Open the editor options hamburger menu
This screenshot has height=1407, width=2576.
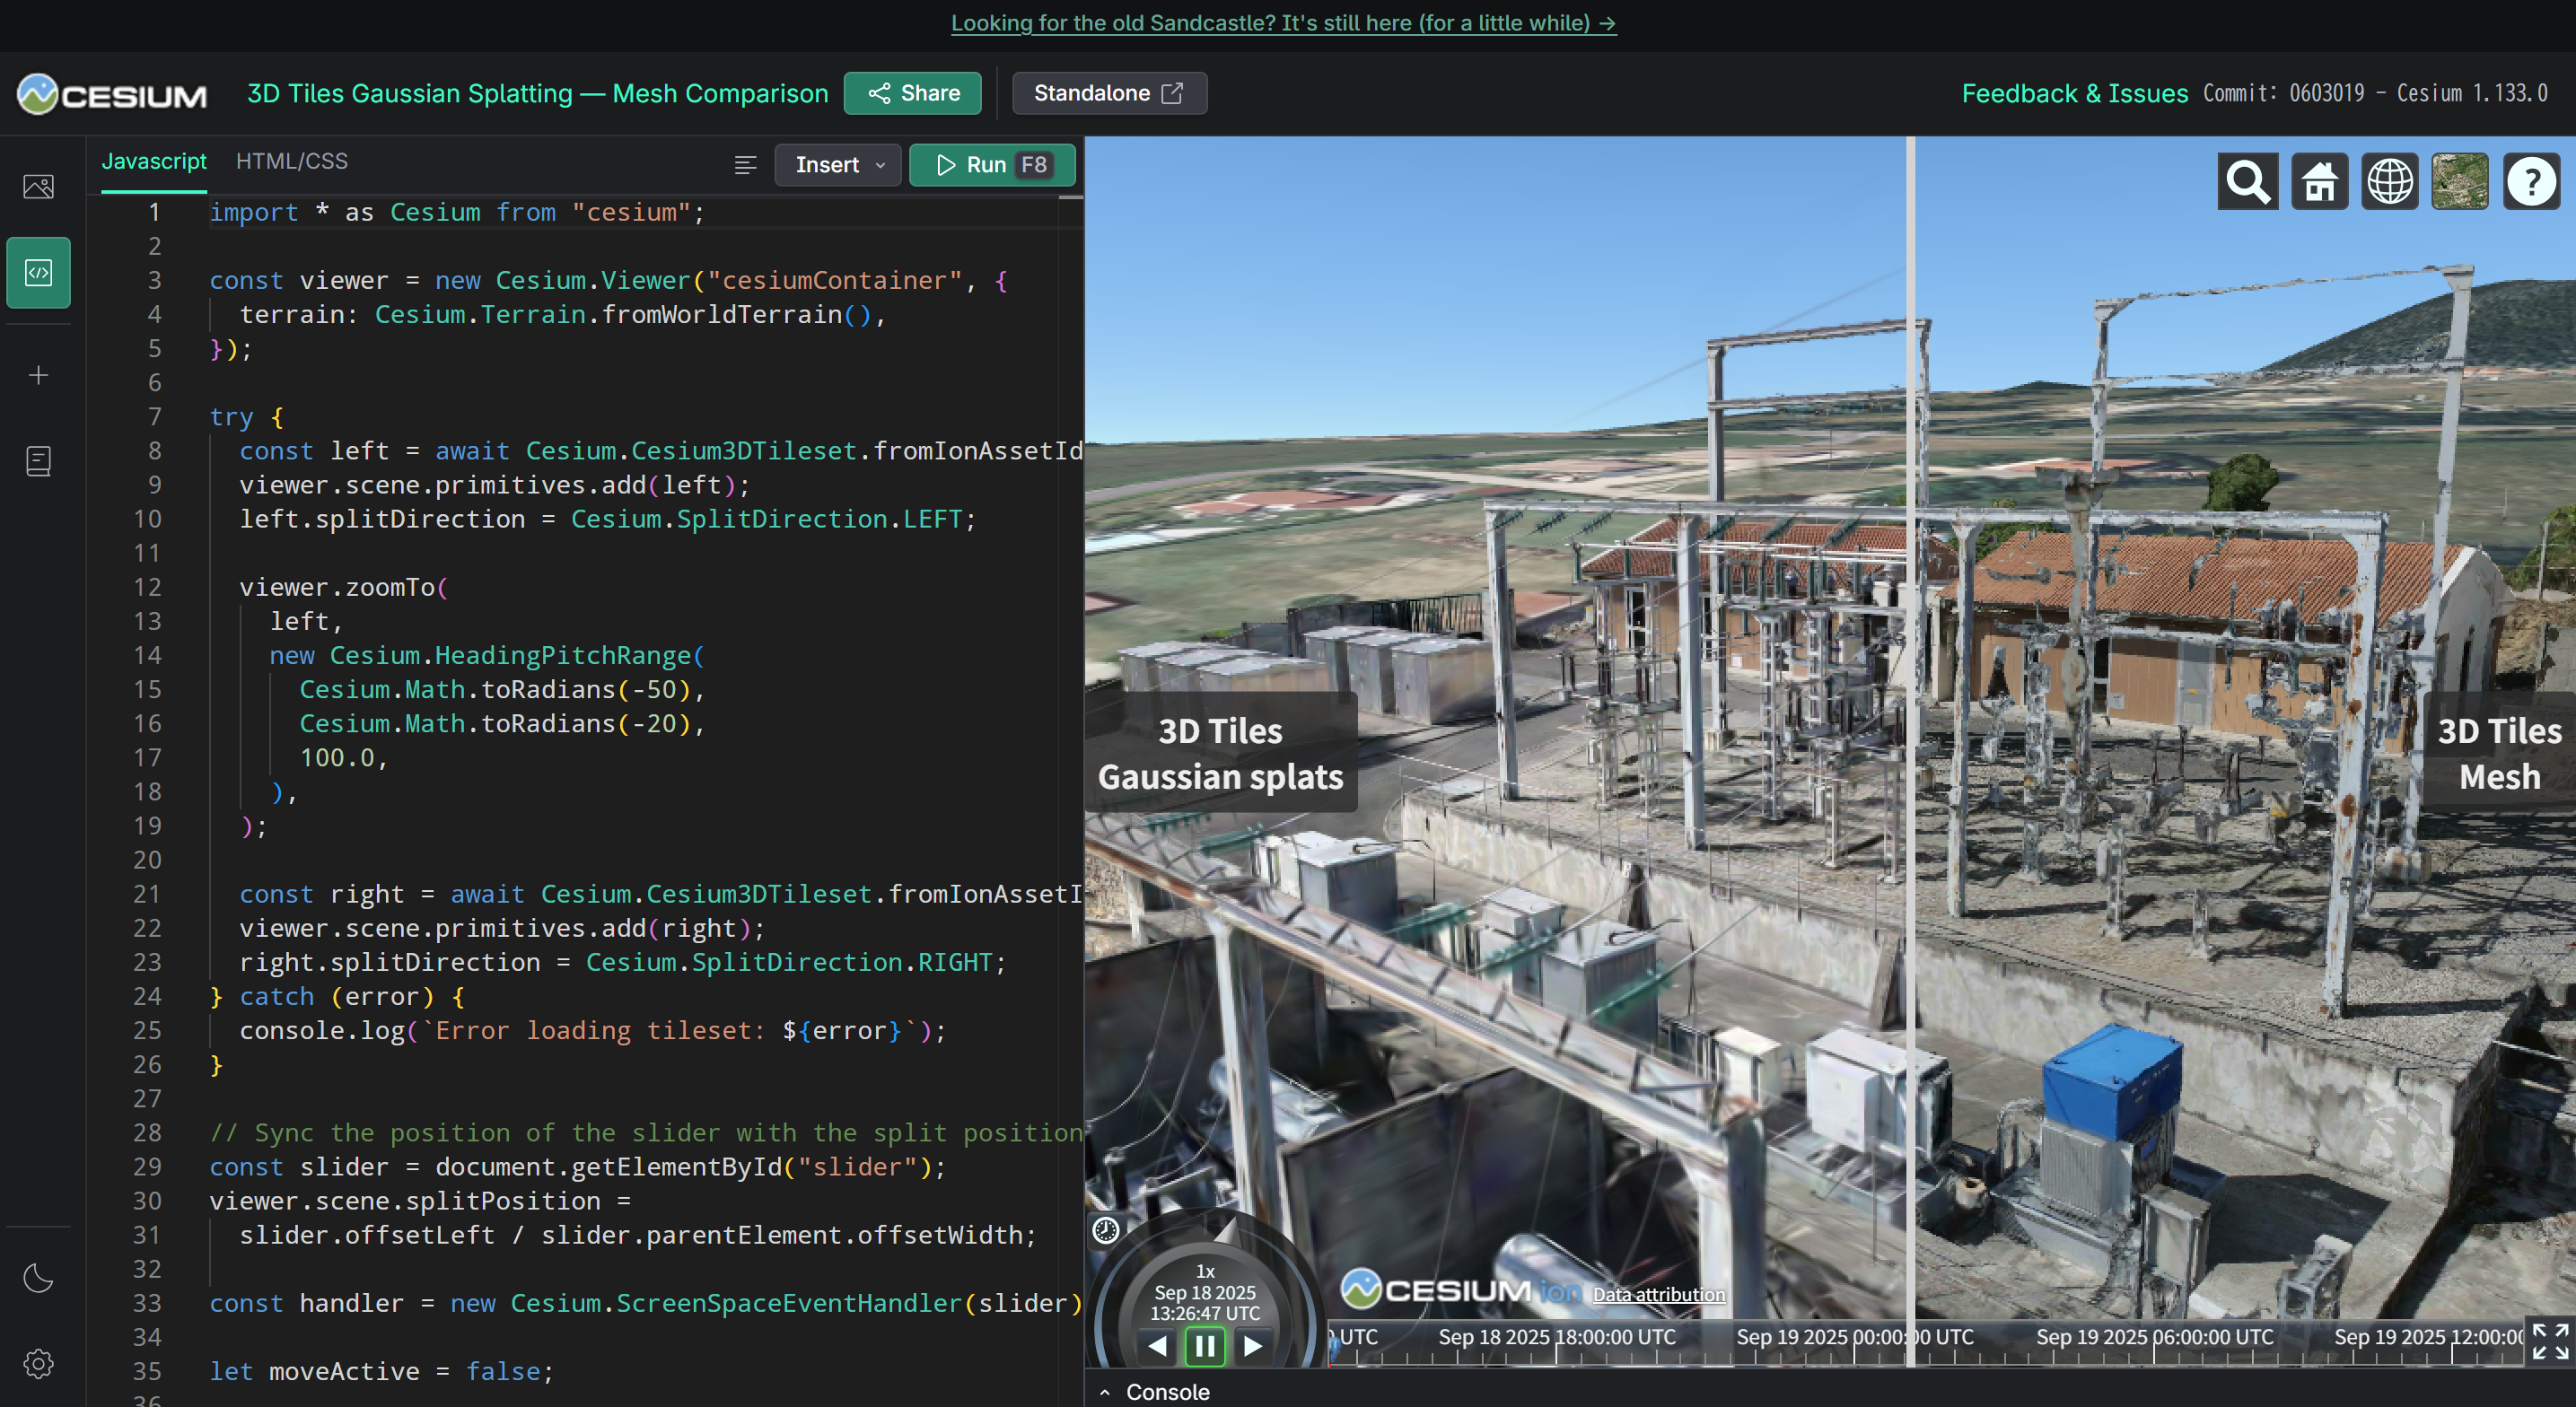click(x=744, y=165)
